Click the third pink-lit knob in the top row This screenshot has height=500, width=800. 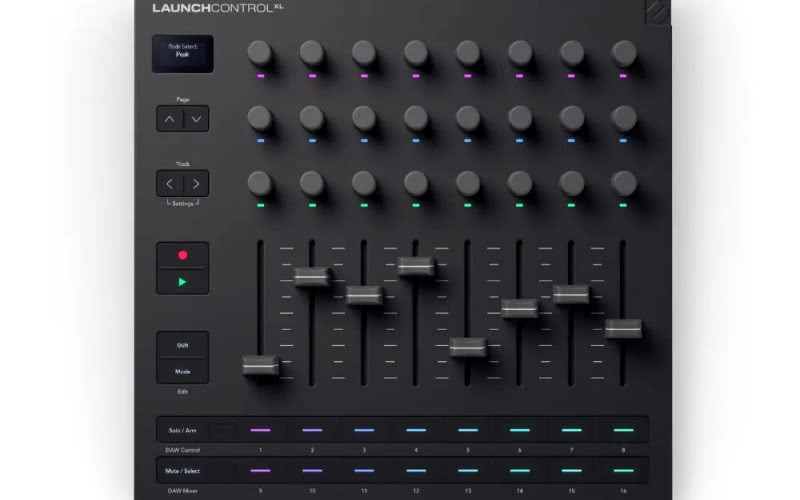[x=364, y=53]
